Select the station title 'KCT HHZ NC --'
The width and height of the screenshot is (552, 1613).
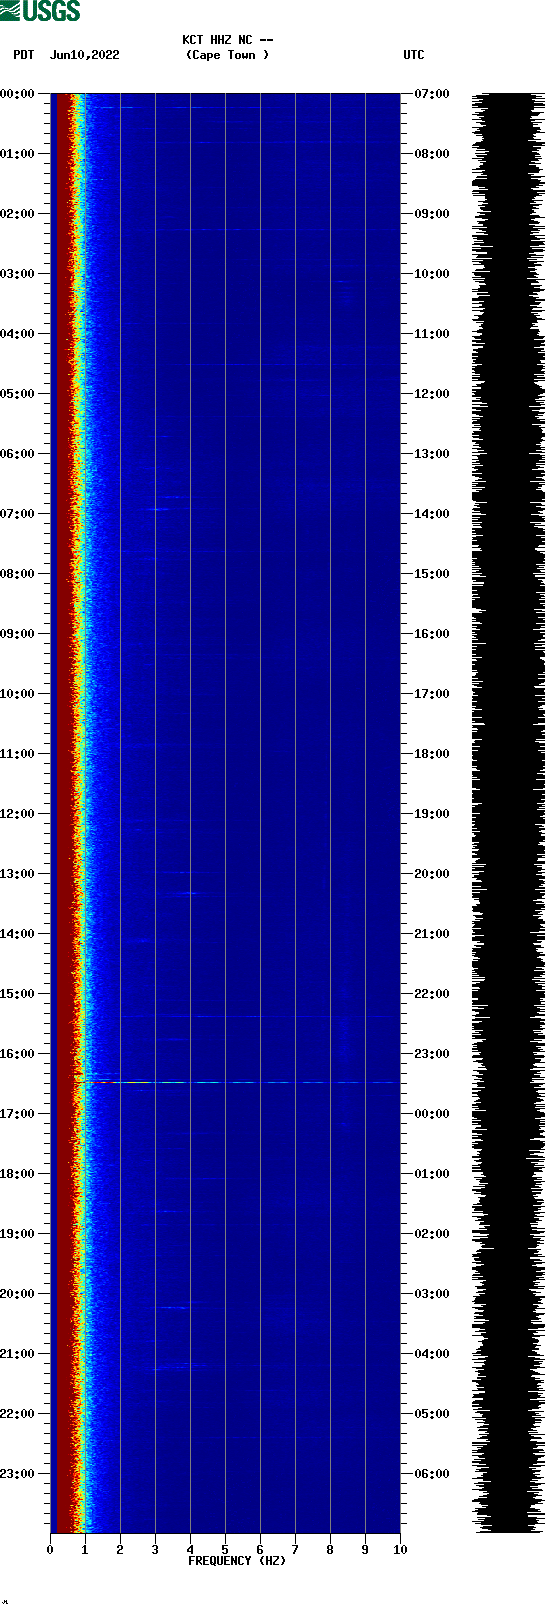pos(228,40)
